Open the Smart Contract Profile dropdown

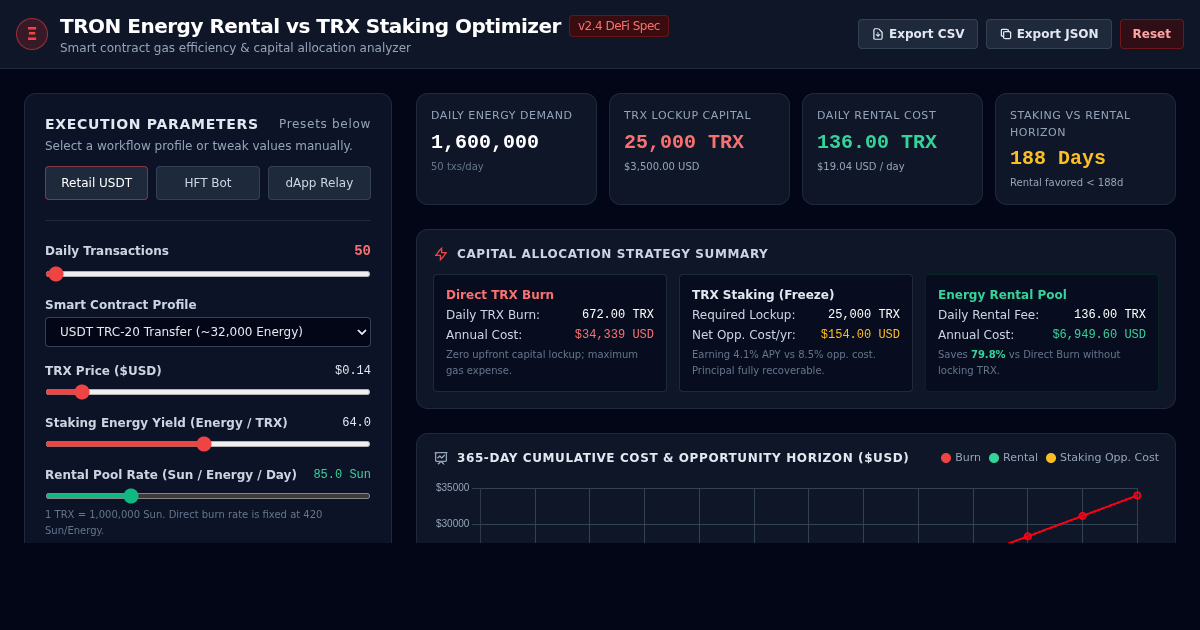[x=208, y=332]
